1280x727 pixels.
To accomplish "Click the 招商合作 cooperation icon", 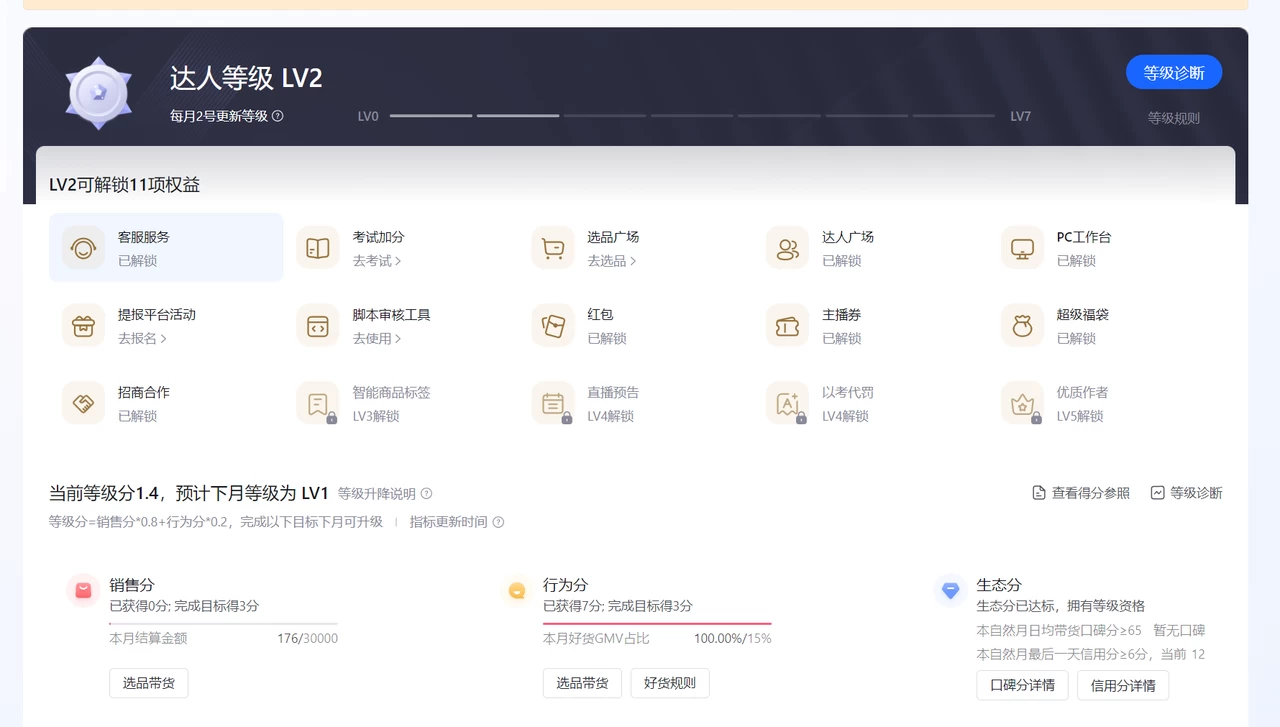I will pos(83,403).
